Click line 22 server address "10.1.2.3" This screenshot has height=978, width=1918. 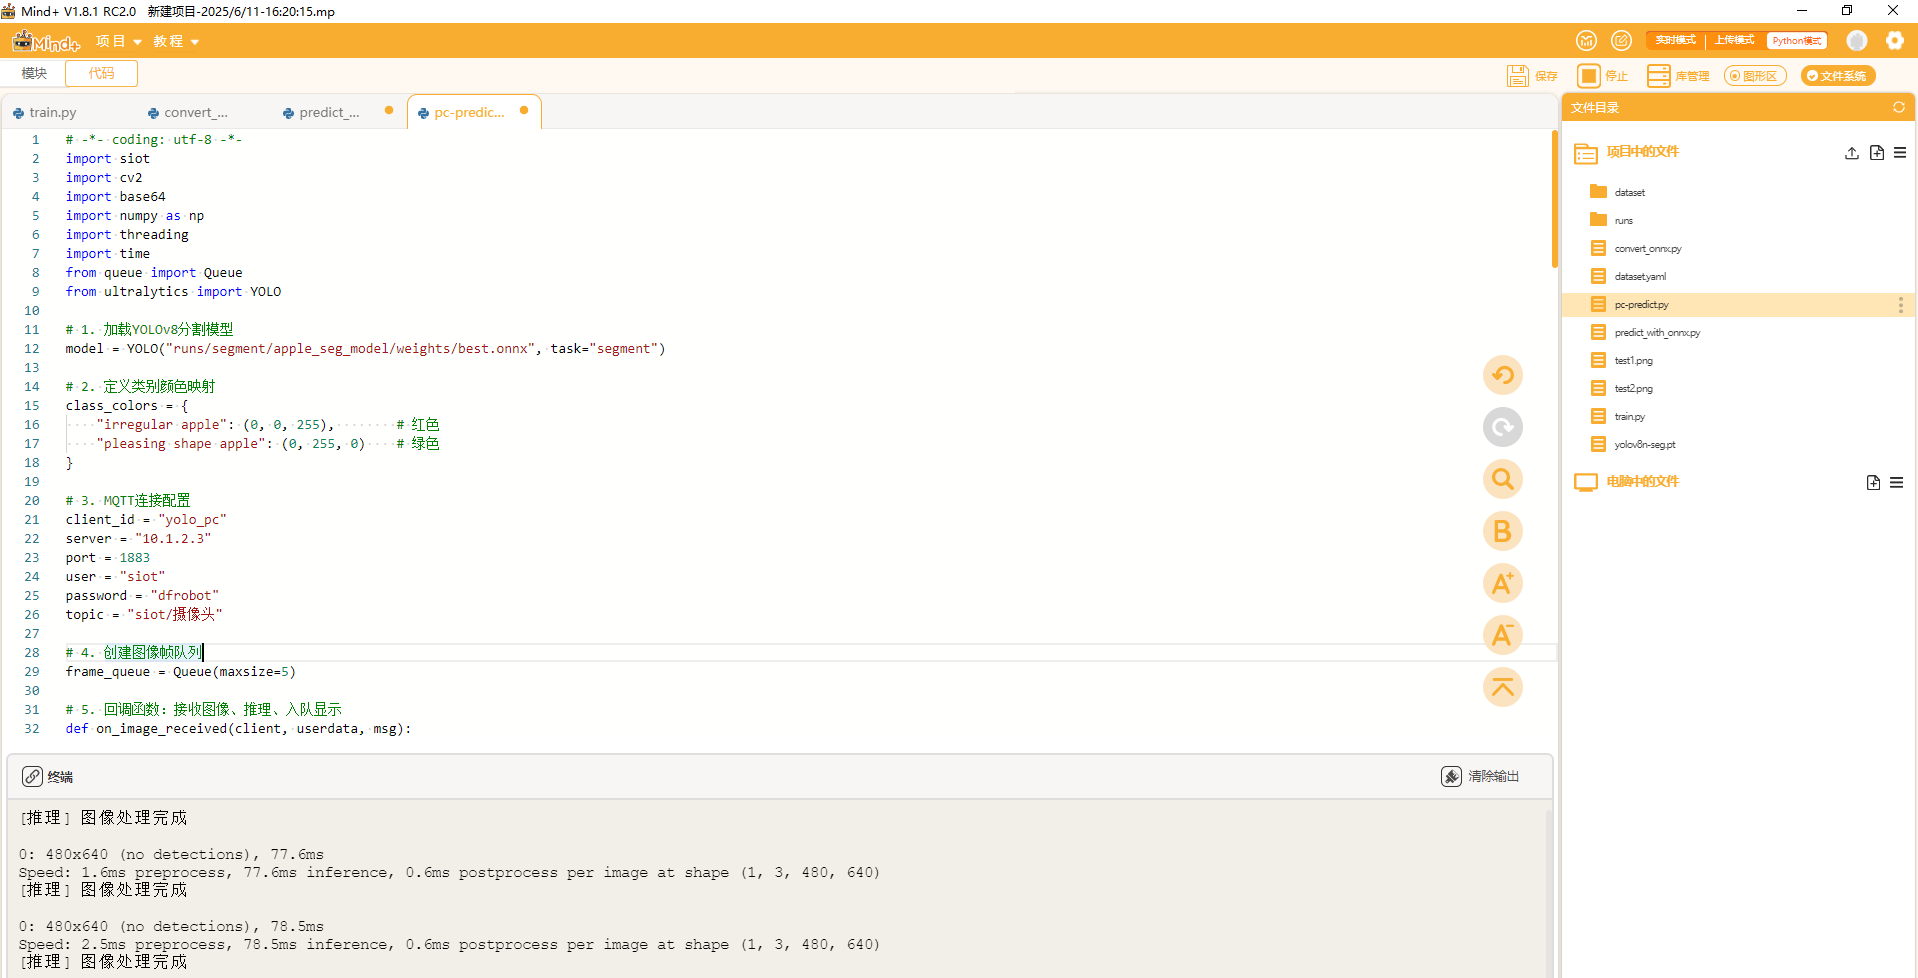[173, 539]
